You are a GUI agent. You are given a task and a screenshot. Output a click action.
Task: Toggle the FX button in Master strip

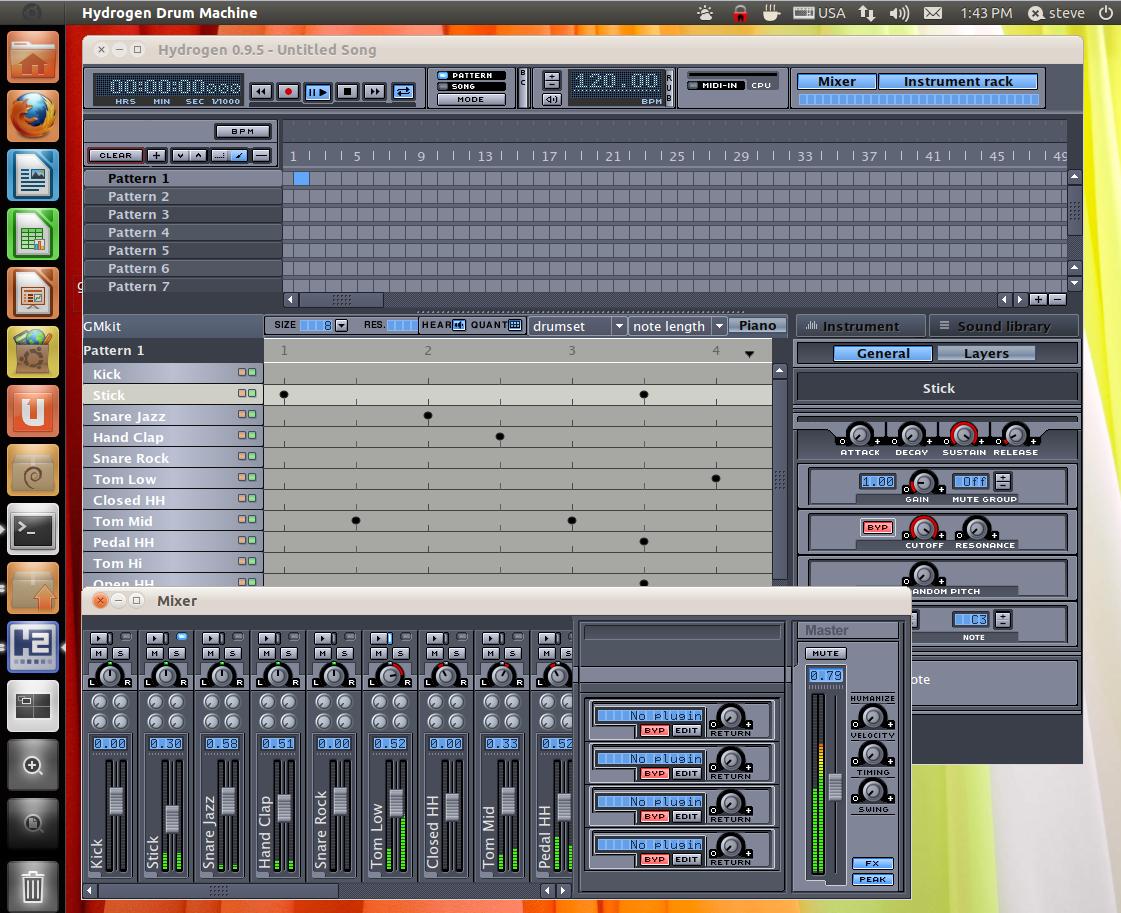point(872,863)
